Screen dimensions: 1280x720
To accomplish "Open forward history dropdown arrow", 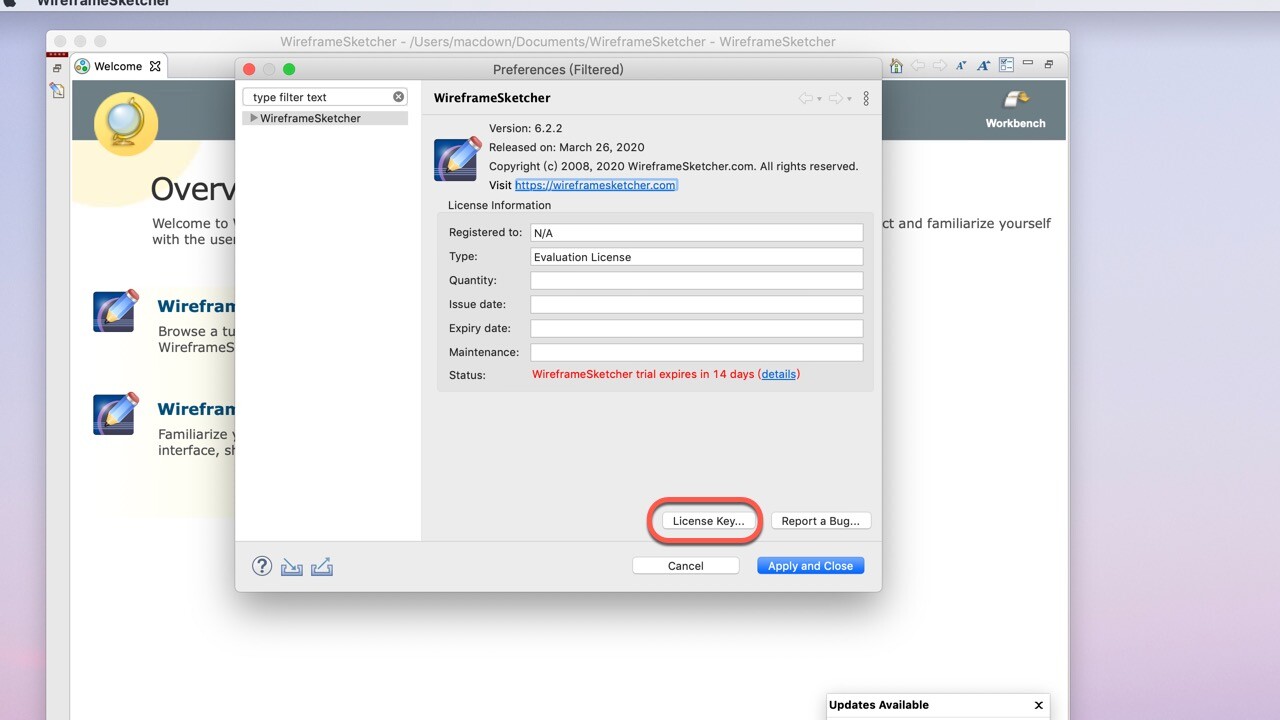I will [x=849, y=99].
